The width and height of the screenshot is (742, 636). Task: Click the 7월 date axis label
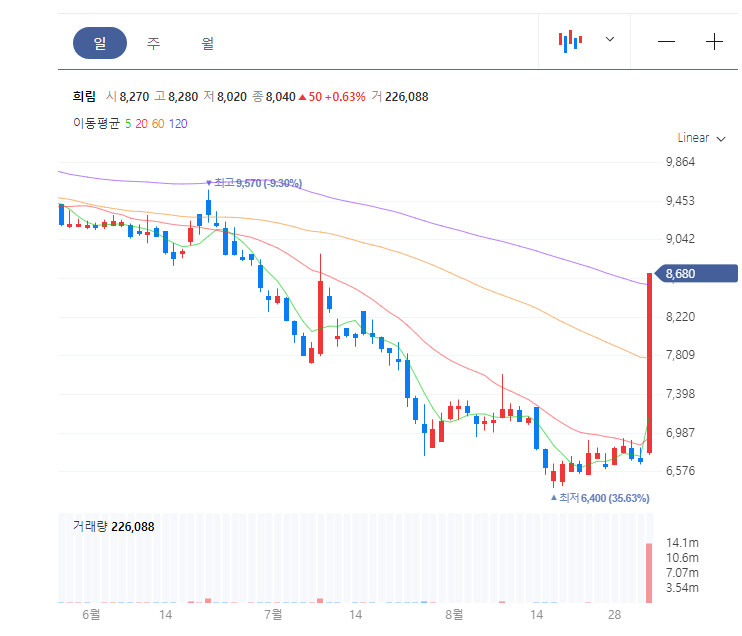pos(273,615)
